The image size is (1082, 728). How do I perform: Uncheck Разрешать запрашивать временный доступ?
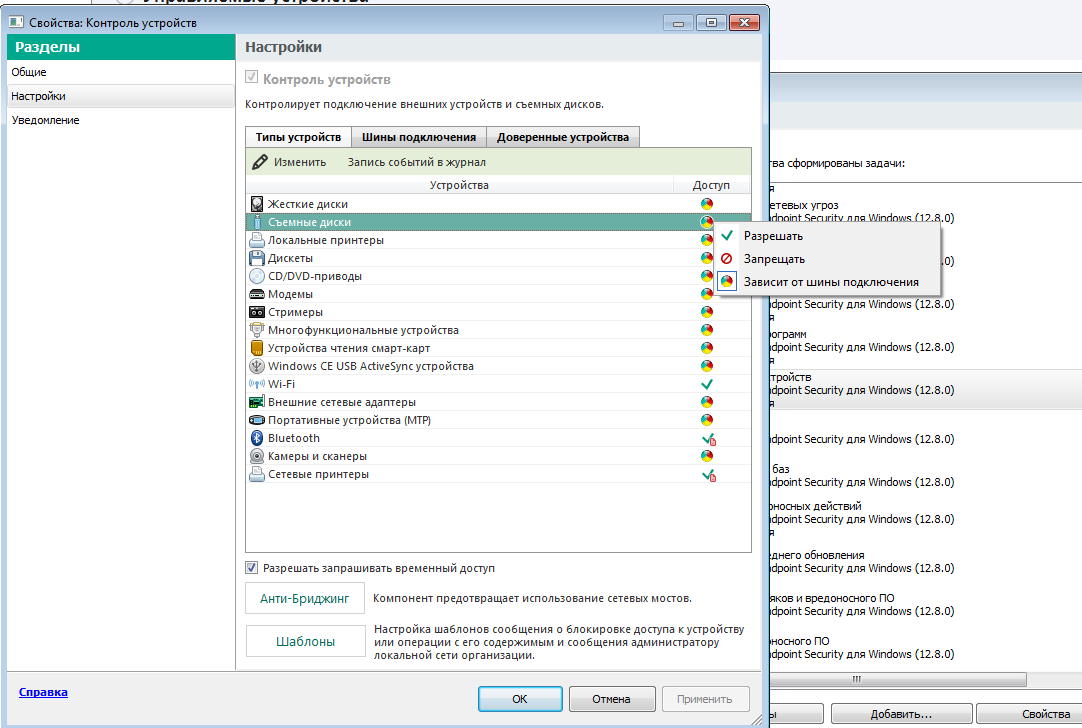coord(252,568)
